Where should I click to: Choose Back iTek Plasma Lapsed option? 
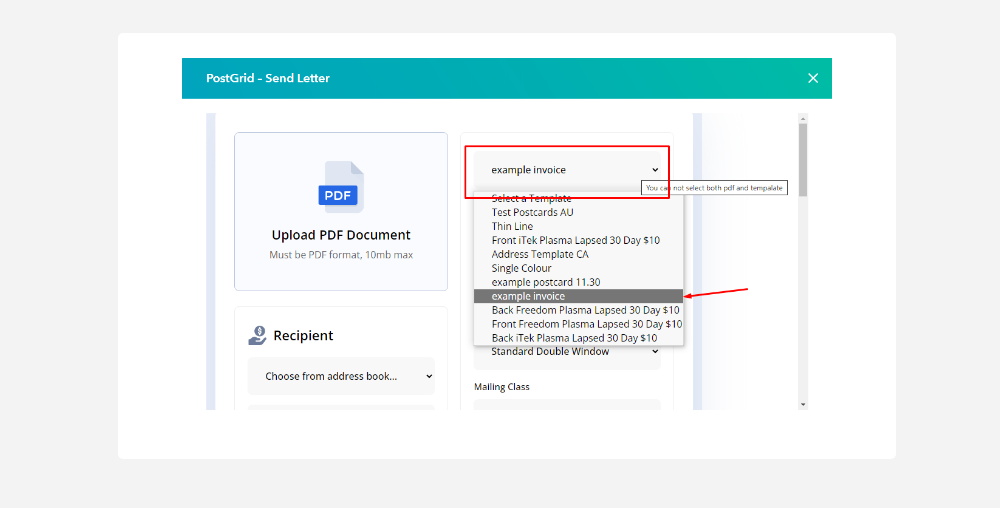[x=574, y=338]
